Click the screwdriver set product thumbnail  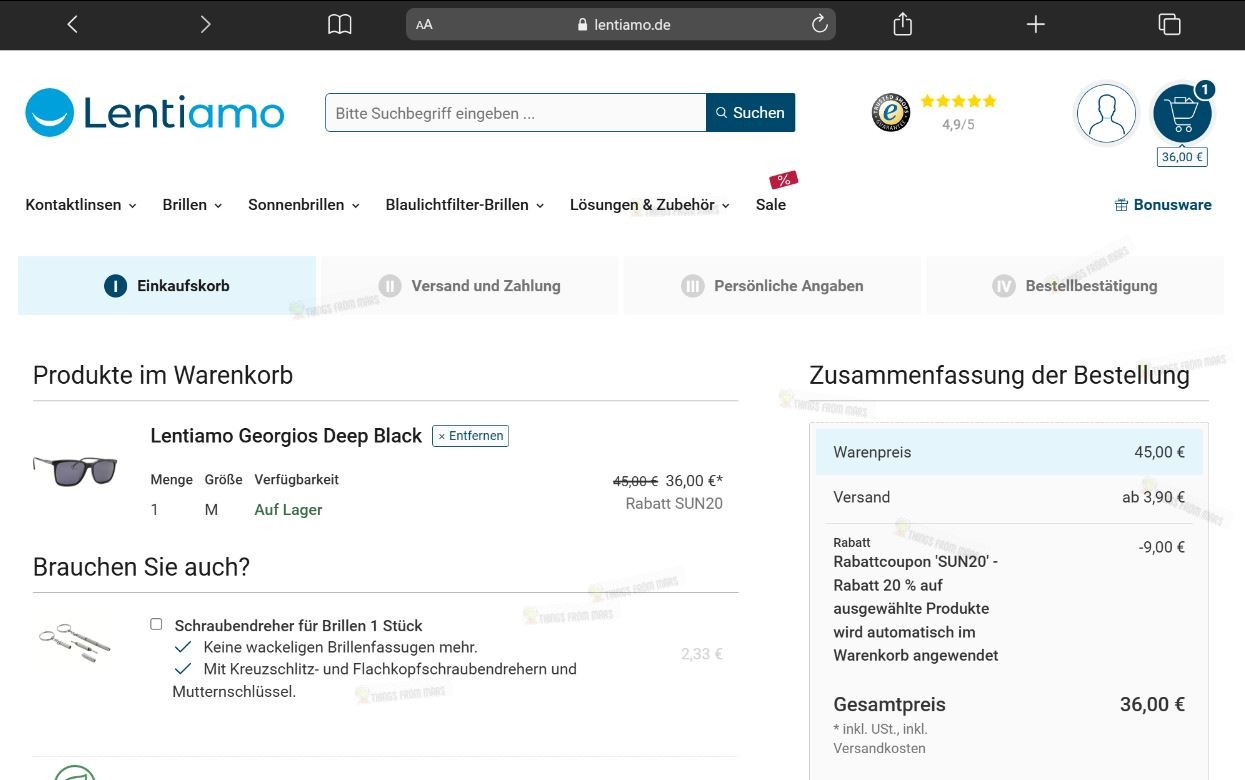[x=75, y=643]
